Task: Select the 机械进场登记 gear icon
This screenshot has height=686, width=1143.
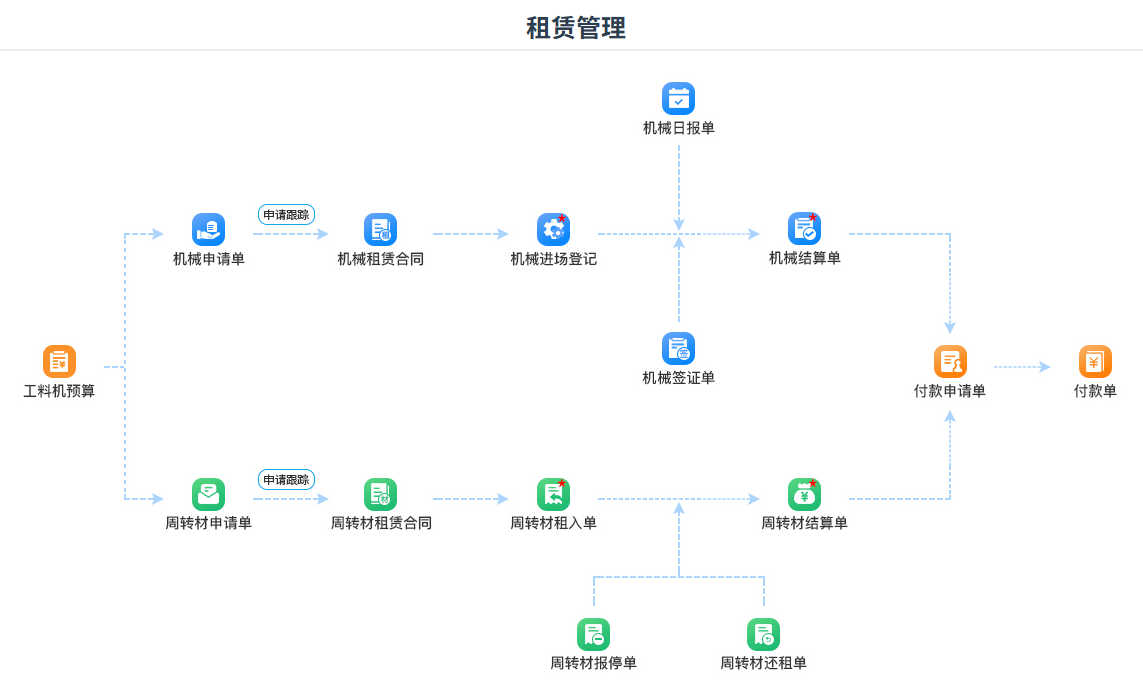Action: (x=553, y=230)
